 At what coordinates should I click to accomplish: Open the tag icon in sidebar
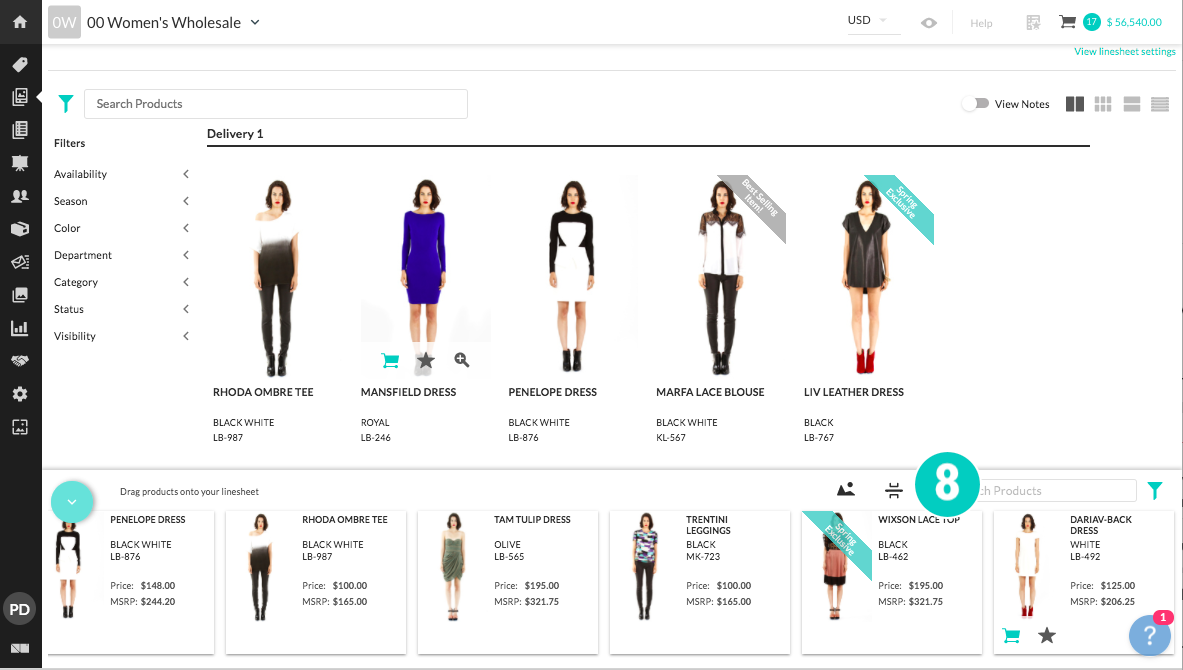[x=20, y=64]
